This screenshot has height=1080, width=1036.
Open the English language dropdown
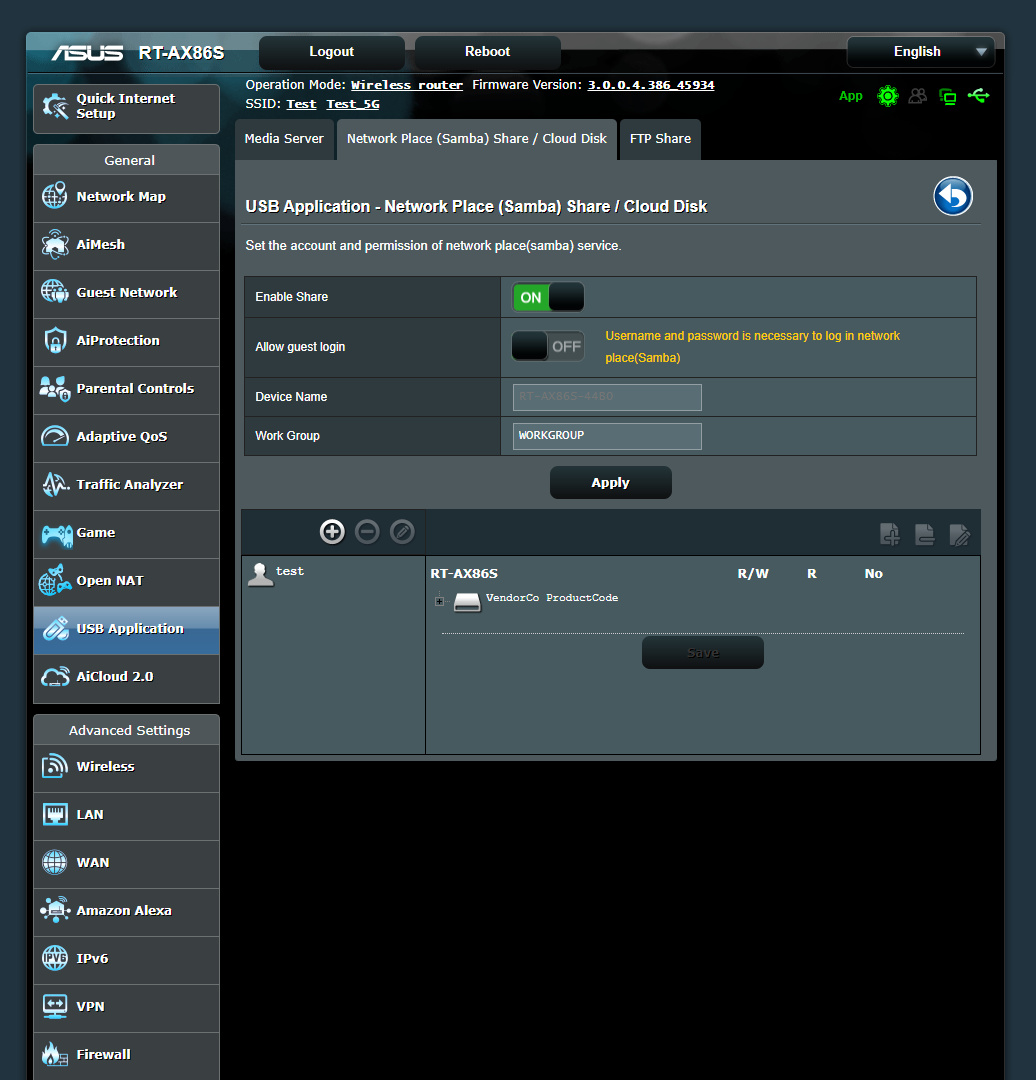tap(920, 52)
